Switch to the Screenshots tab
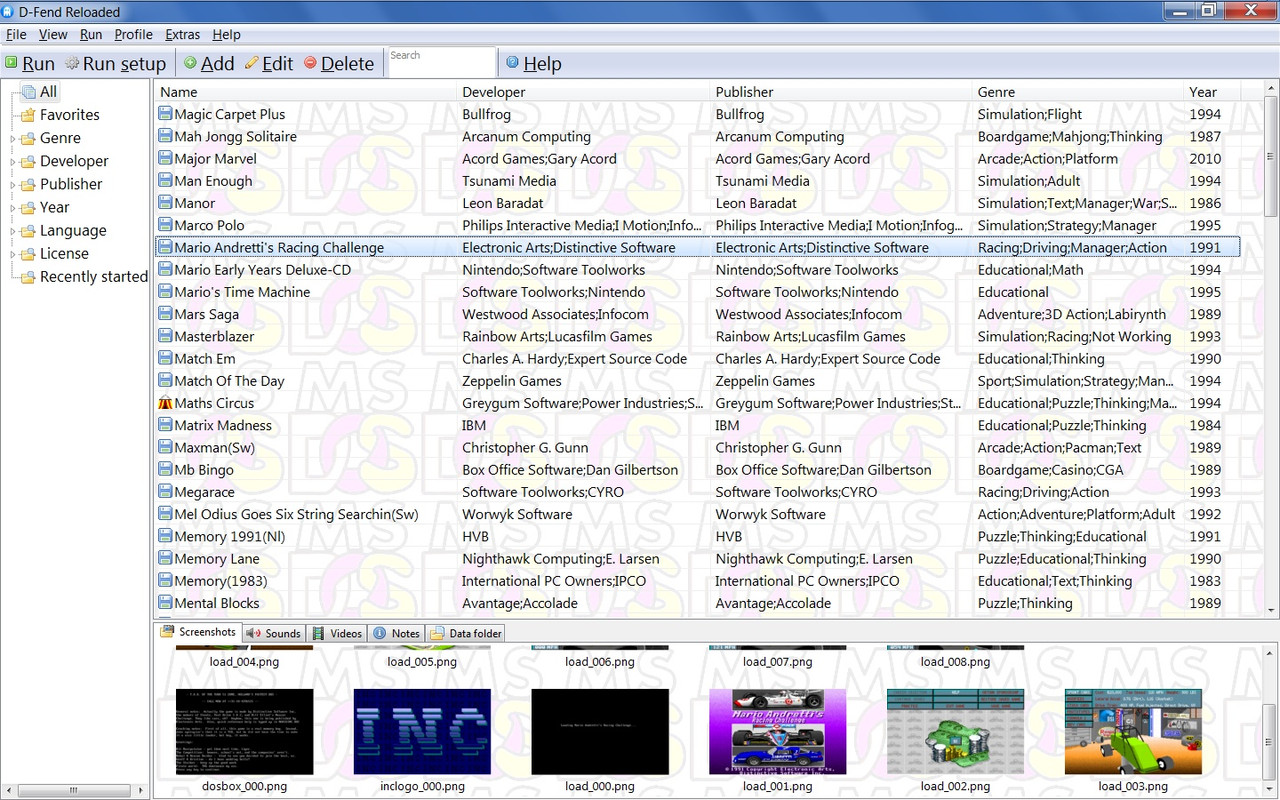Viewport: 1280px width, 800px height. coord(198,632)
